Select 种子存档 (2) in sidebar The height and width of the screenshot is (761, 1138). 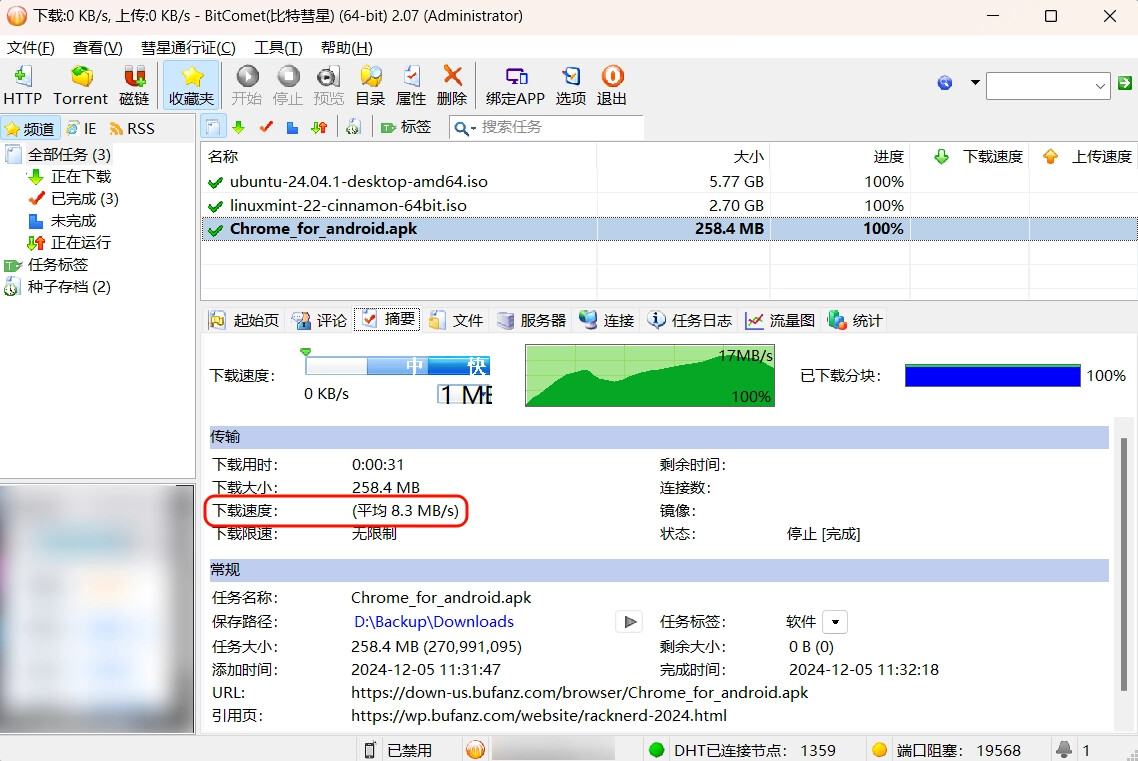click(x=69, y=287)
